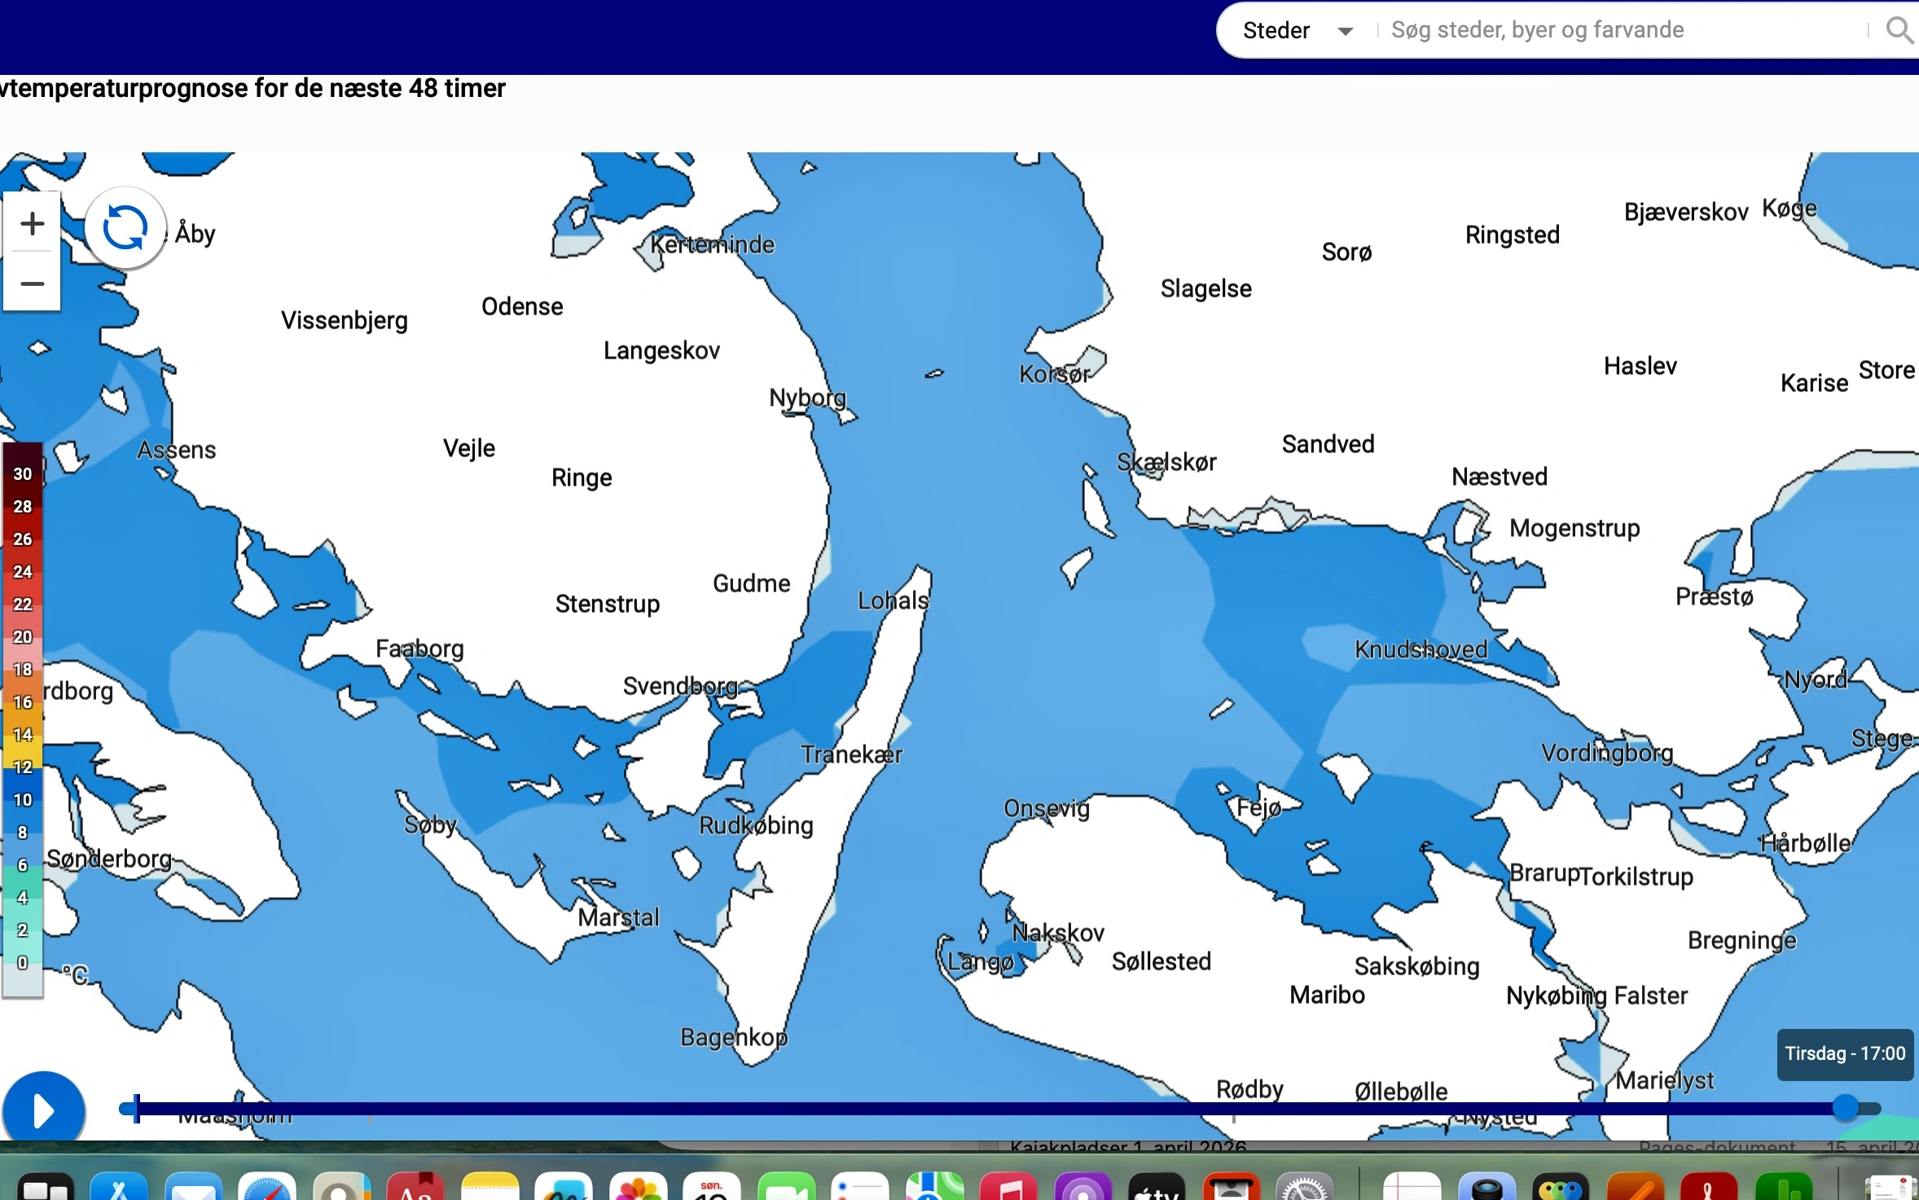Start the 48-hour forecast animation
The width and height of the screenshot is (1919, 1200).
[44, 1110]
